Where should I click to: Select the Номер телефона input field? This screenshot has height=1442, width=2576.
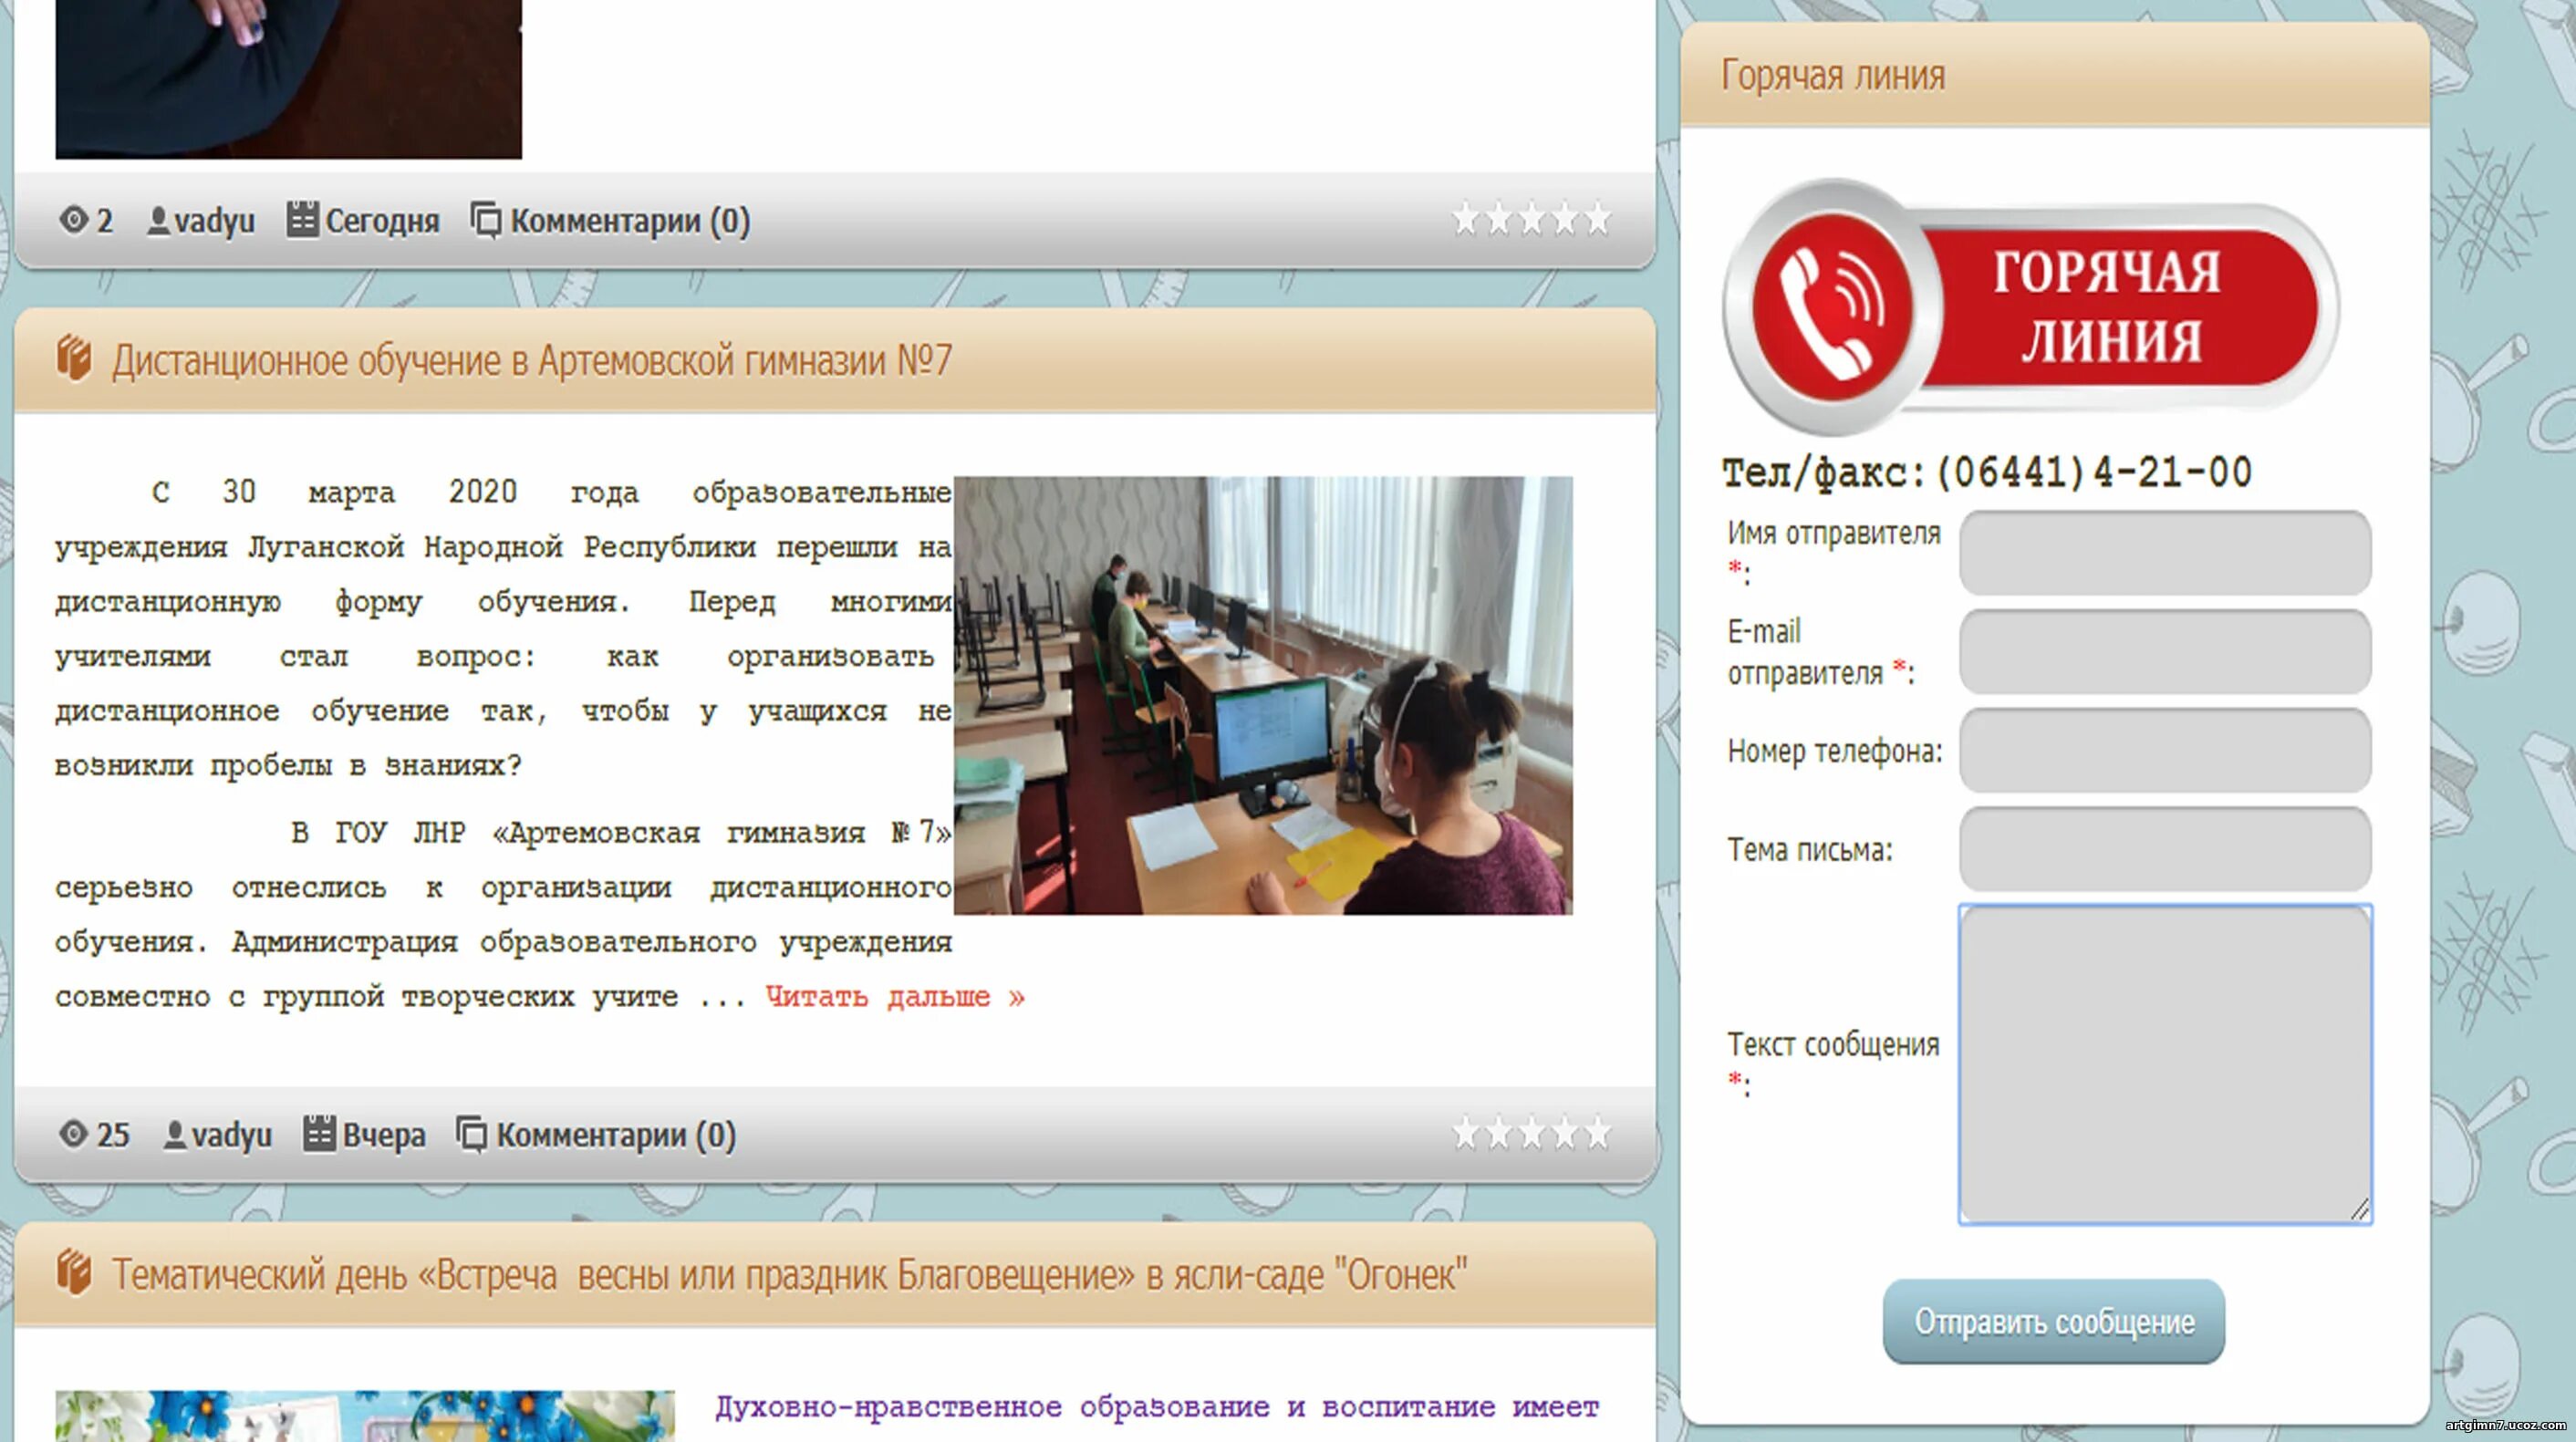pyautogui.click(x=2164, y=750)
